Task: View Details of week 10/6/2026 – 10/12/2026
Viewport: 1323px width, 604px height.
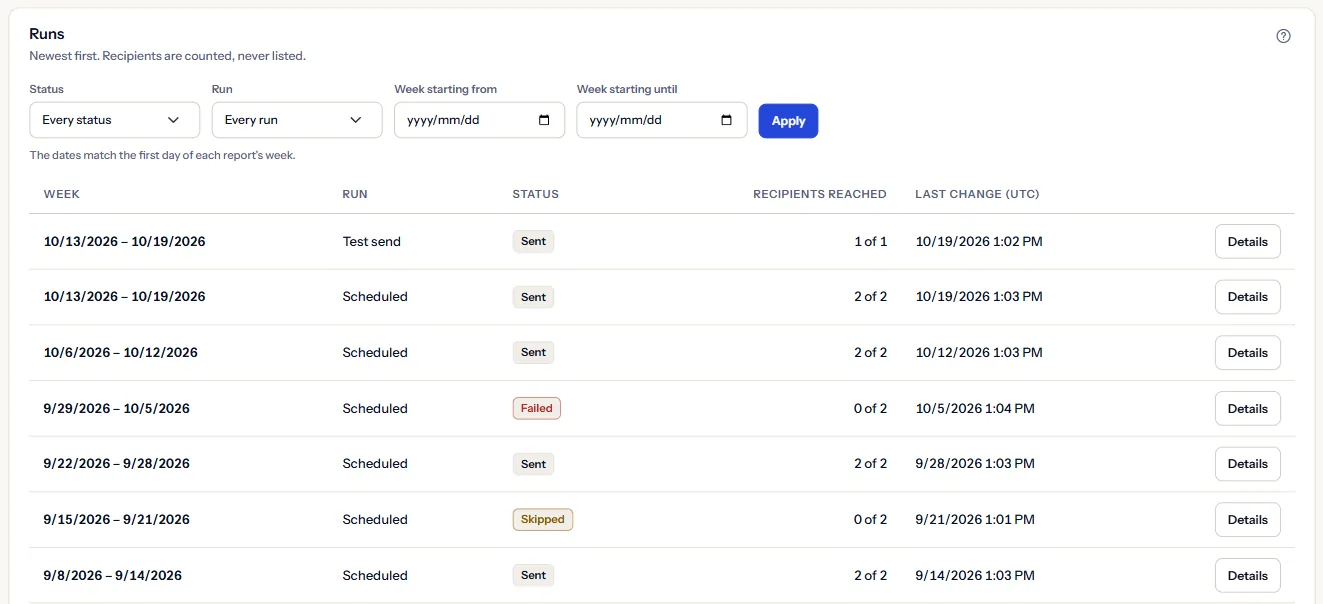Action: pyautogui.click(x=1247, y=352)
